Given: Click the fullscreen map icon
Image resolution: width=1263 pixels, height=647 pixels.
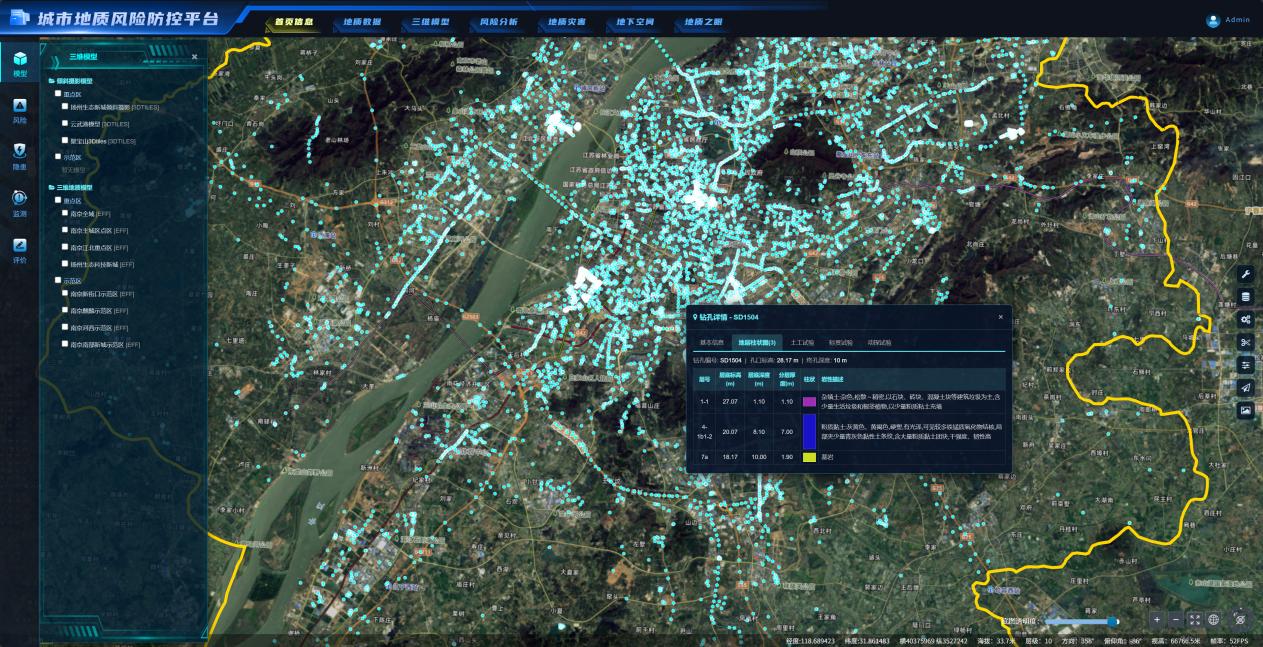Looking at the screenshot, I should (1195, 620).
